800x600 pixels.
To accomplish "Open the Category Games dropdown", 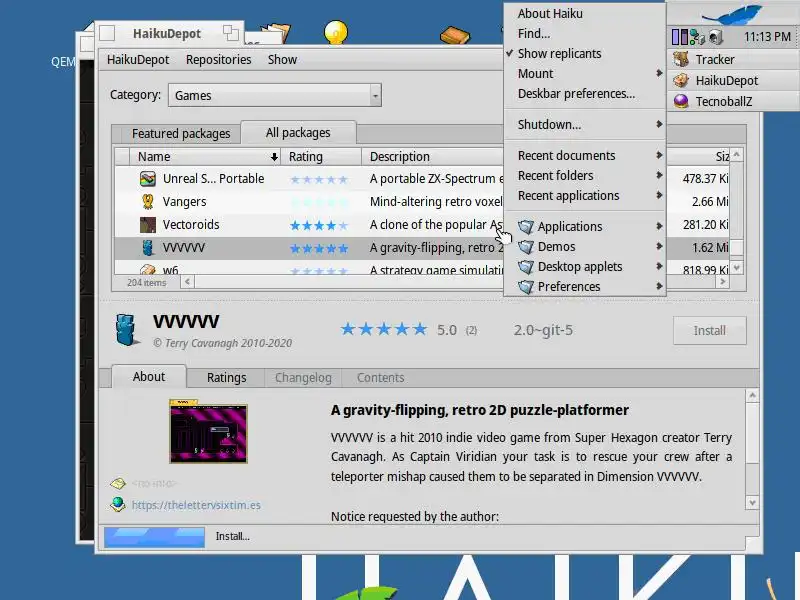I will click(x=275, y=95).
